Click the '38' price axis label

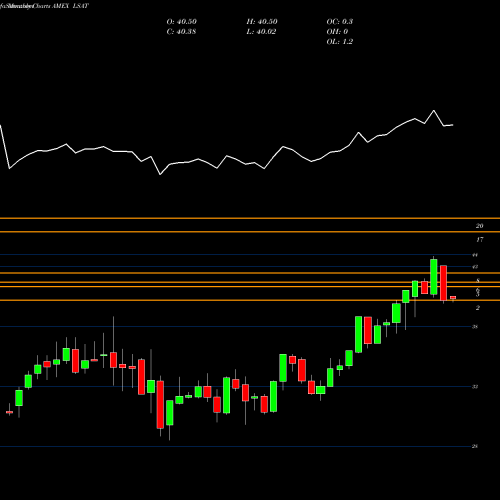475,327
